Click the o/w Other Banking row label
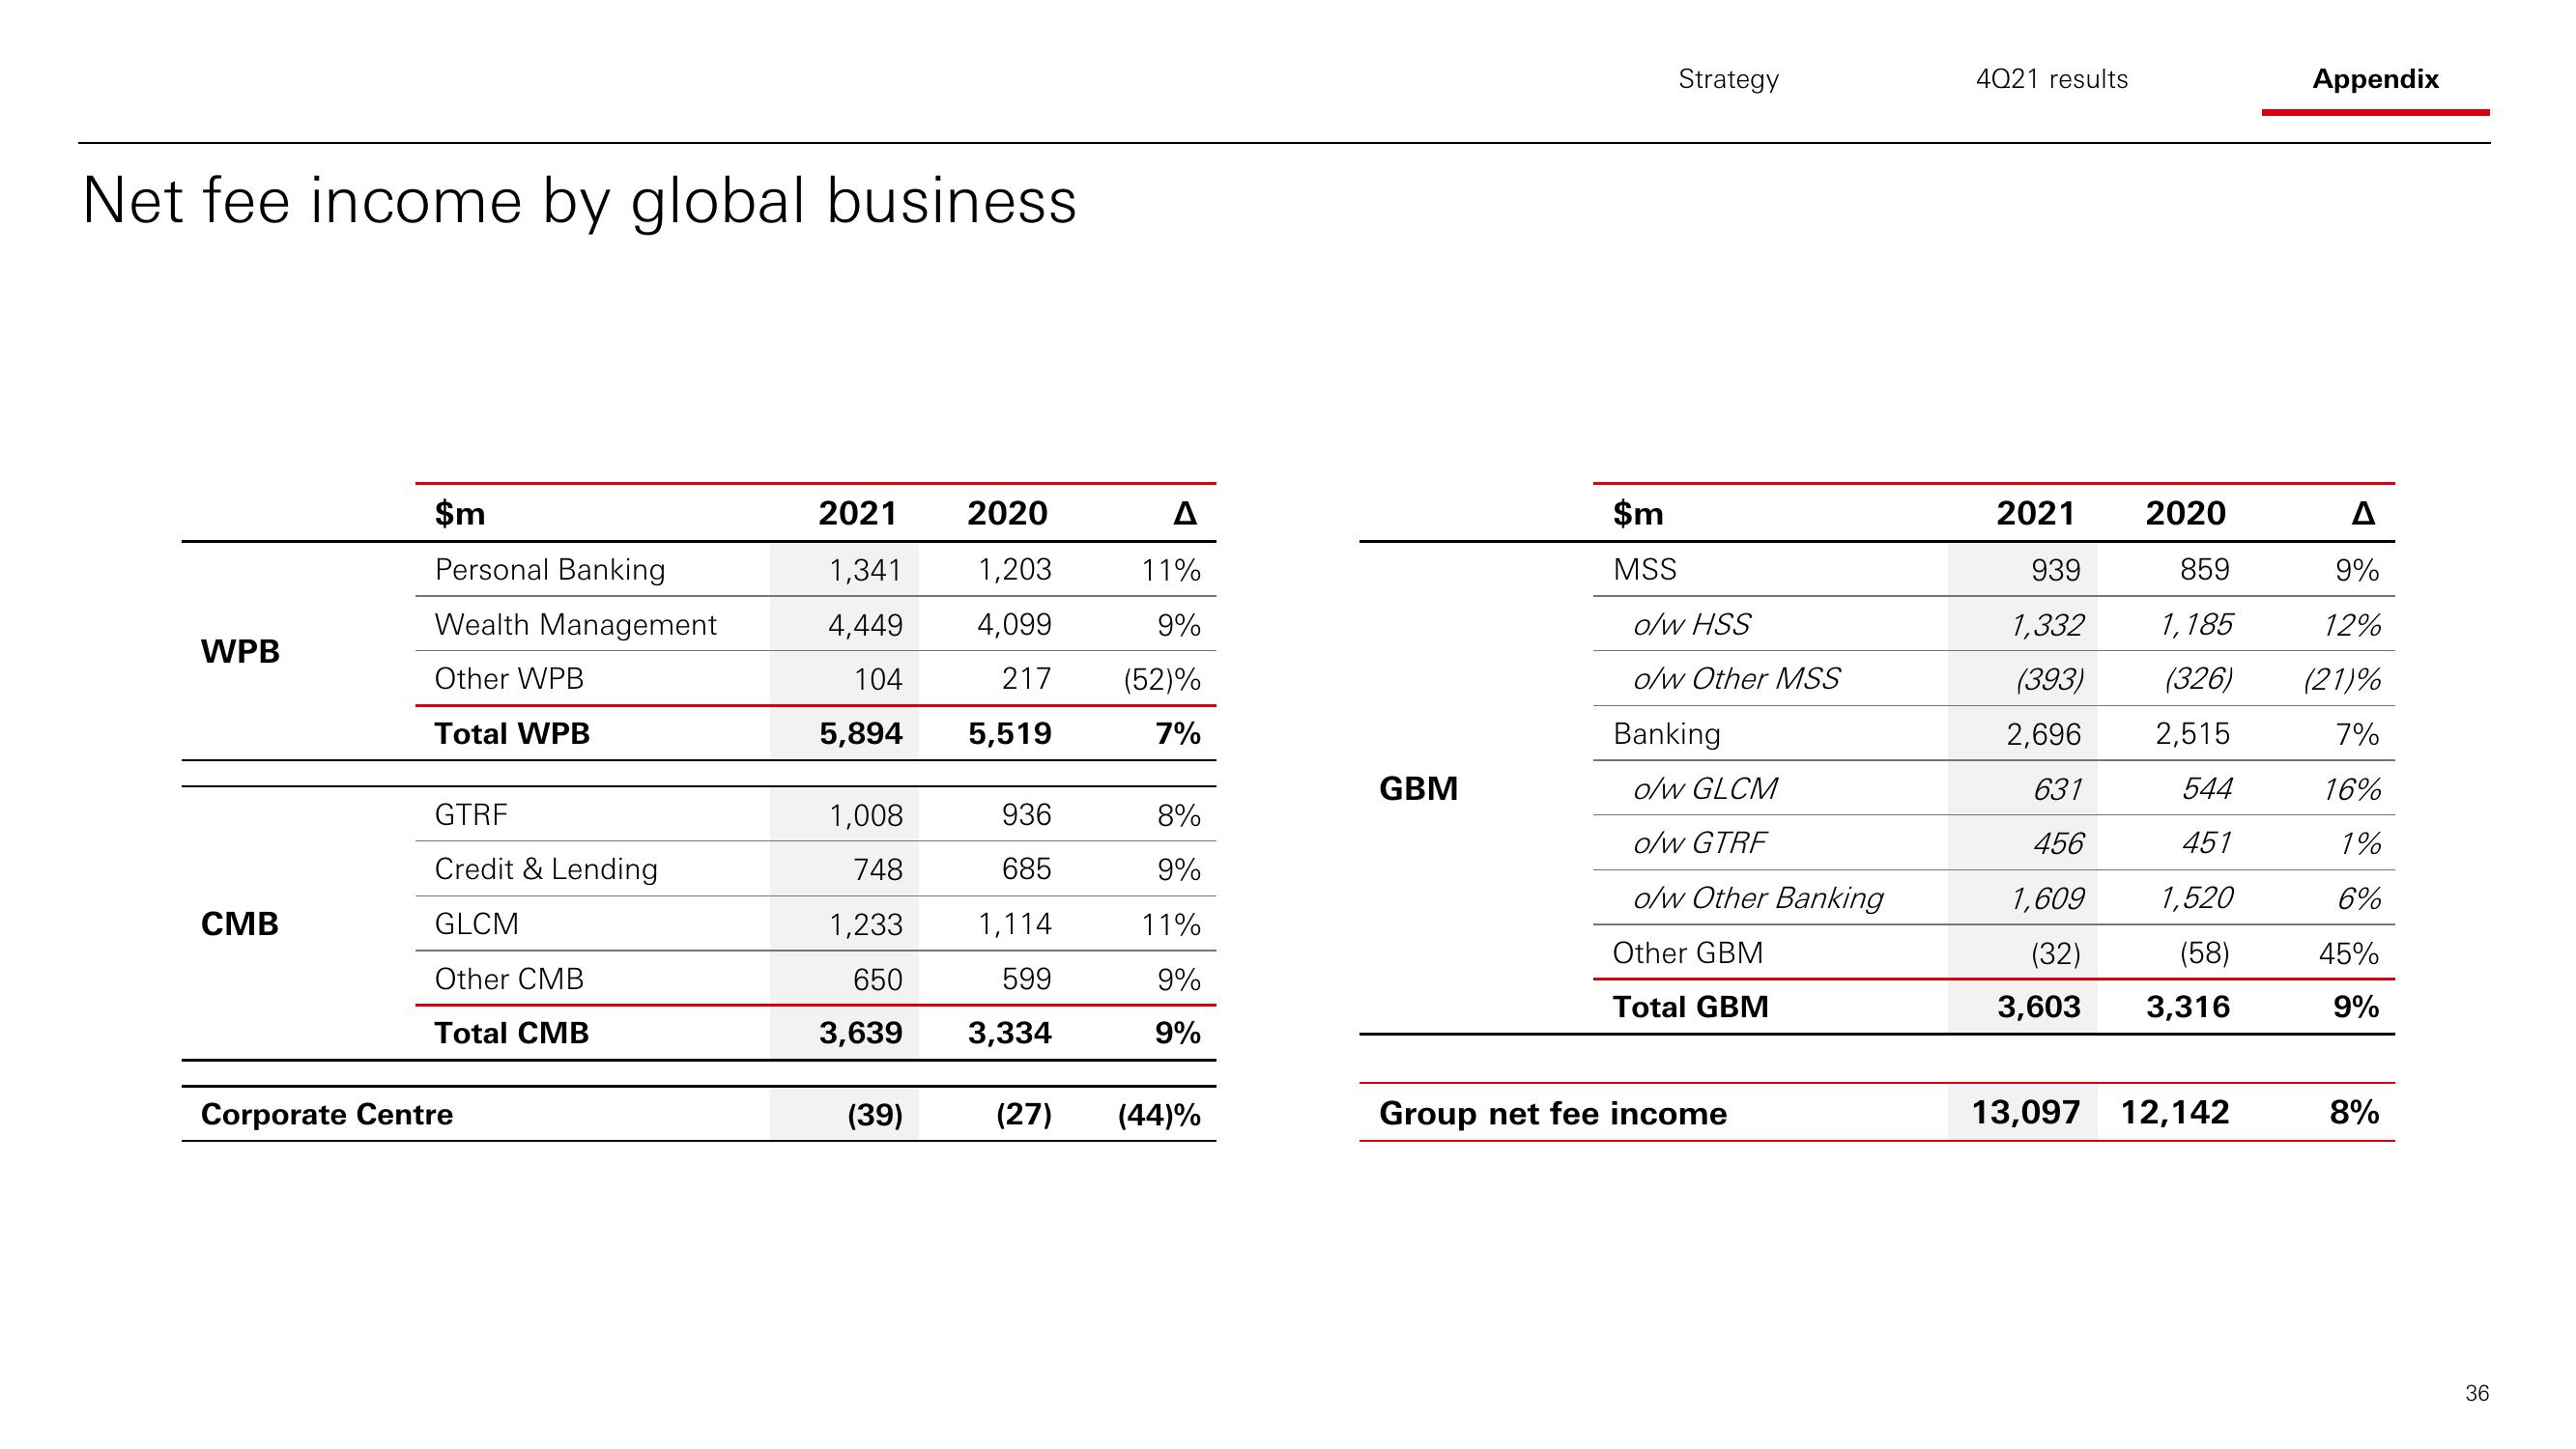2576x1449 pixels. [1758, 897]
